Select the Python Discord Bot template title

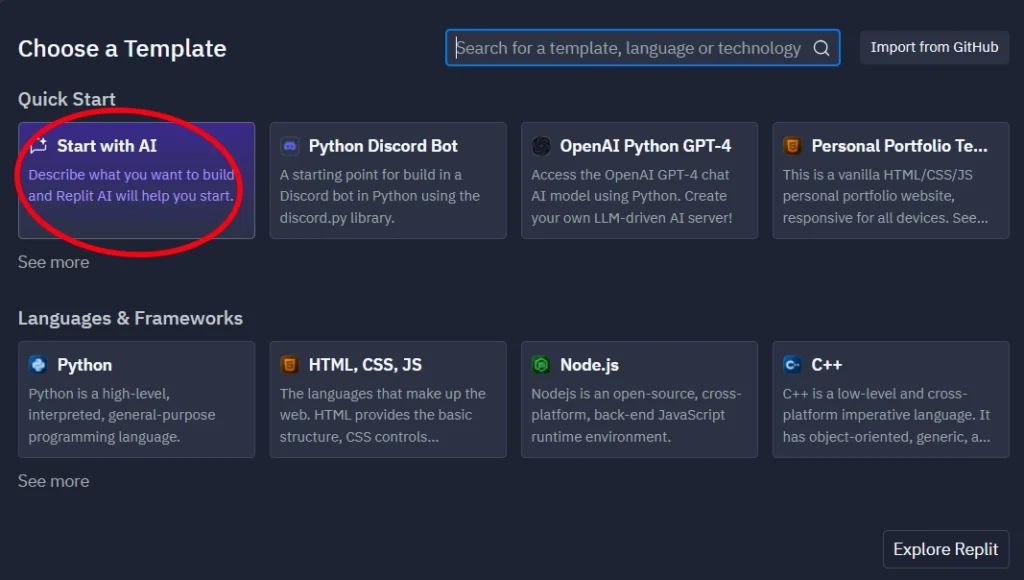tap(383, 146)
